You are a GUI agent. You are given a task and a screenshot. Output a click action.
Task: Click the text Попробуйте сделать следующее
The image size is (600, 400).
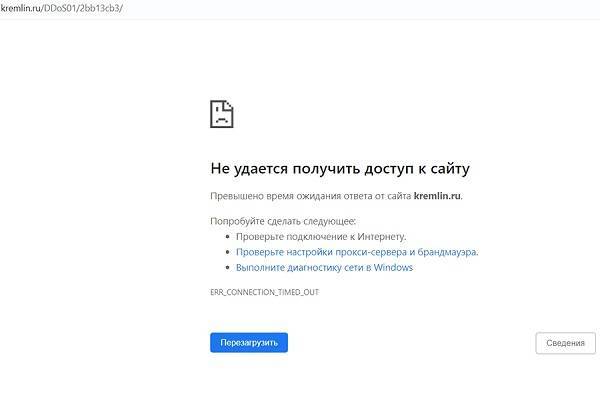click(x=283, y=221)
